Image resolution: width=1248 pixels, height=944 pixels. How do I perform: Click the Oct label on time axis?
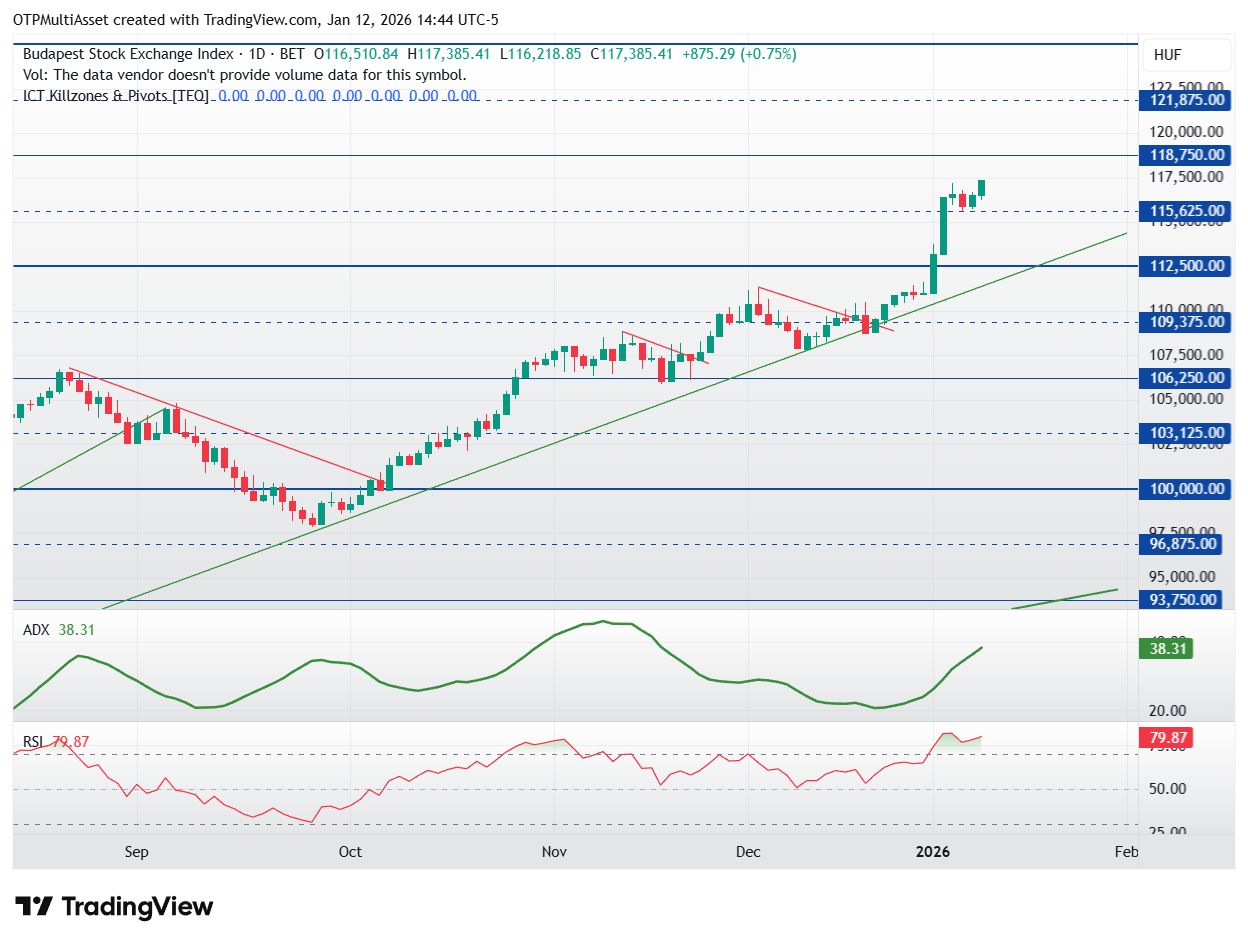tap(350, 852)
